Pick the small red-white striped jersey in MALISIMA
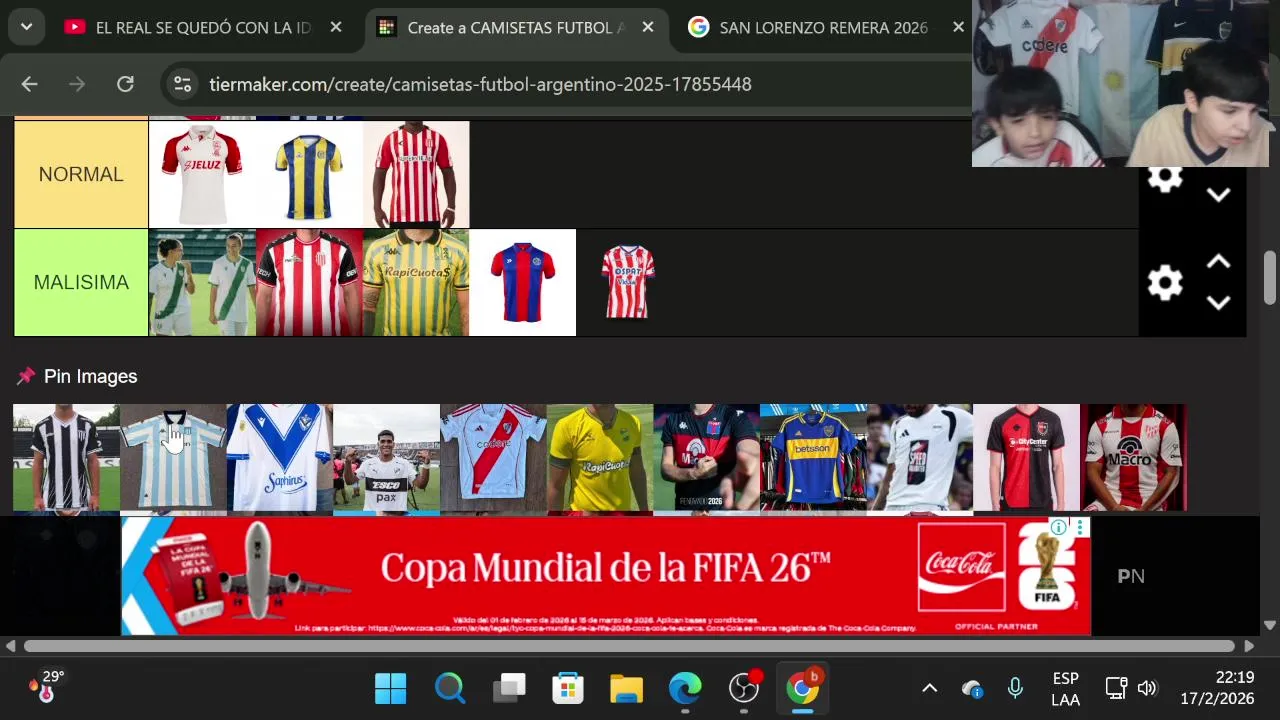1280x720 pixels. [628, 282]
